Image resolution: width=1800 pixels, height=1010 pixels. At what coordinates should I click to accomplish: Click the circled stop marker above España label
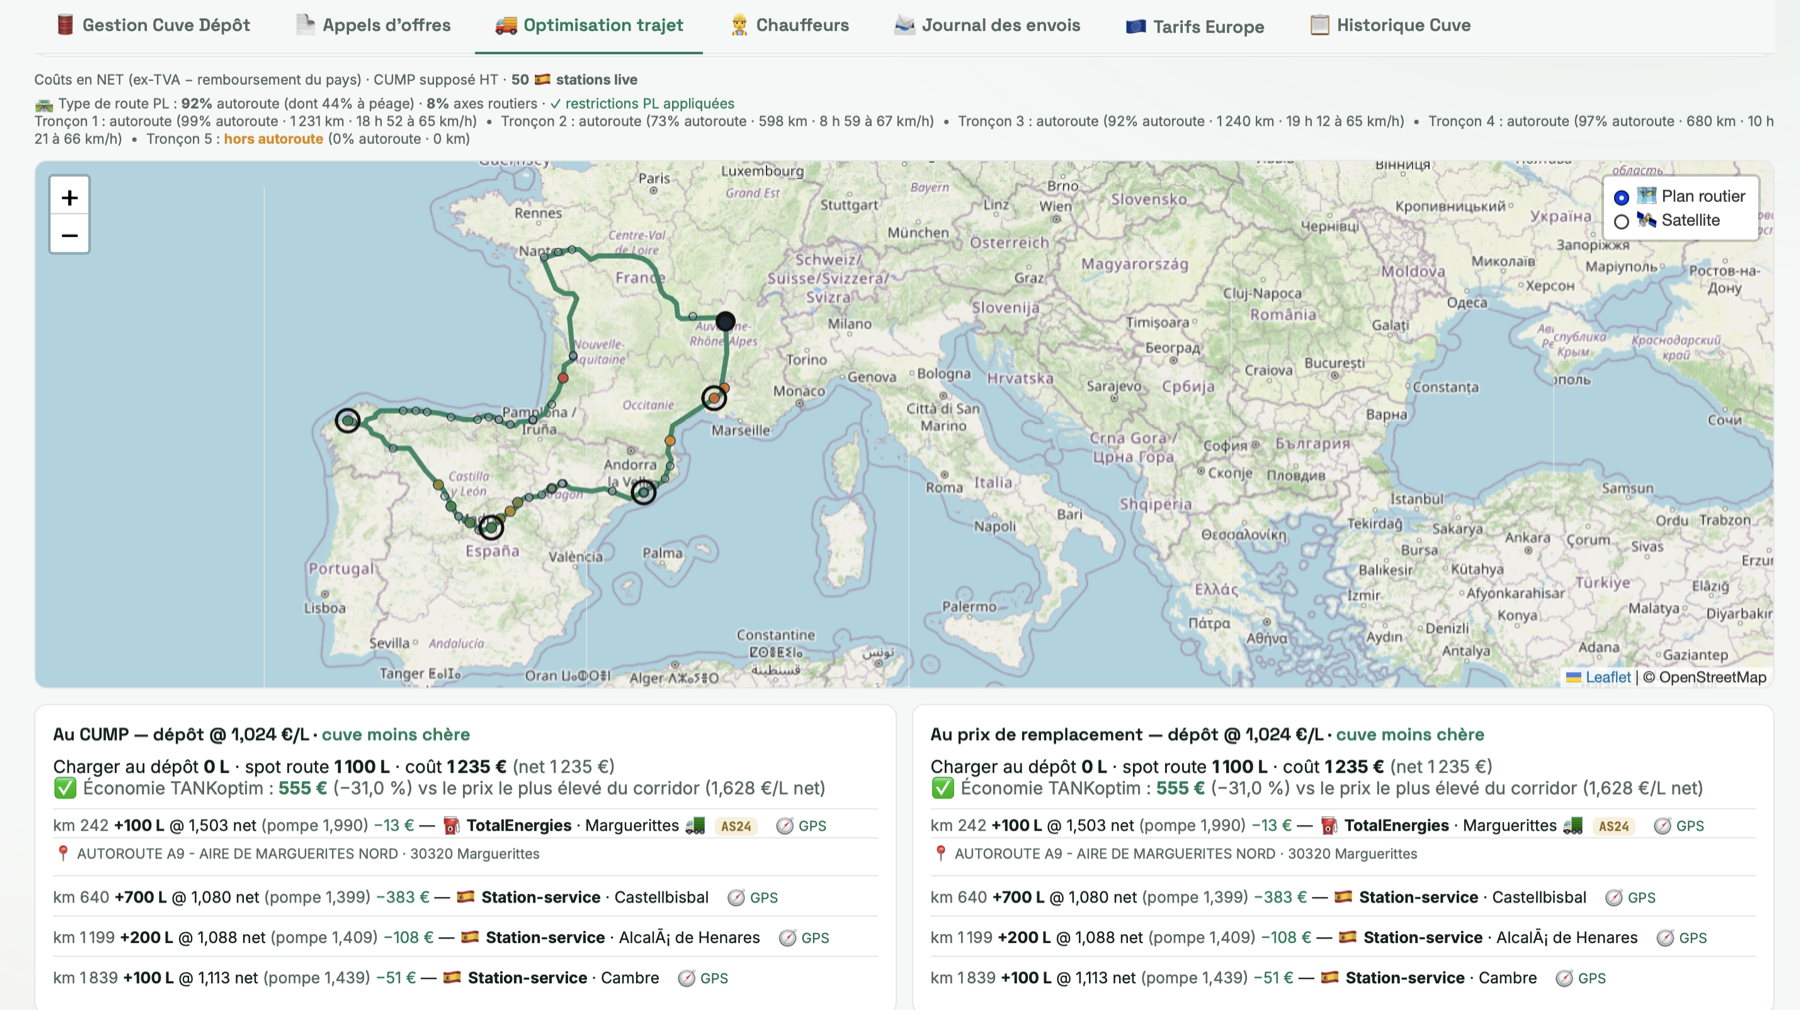490,526
